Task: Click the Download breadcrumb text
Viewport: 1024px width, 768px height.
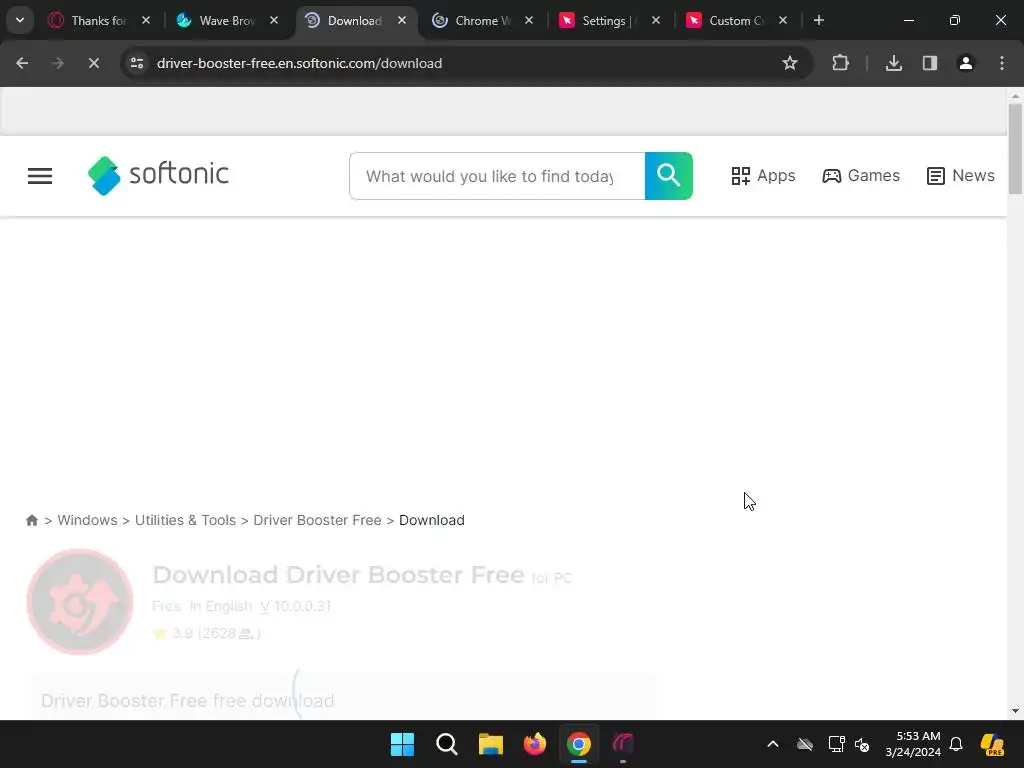Action: point(432,520)
